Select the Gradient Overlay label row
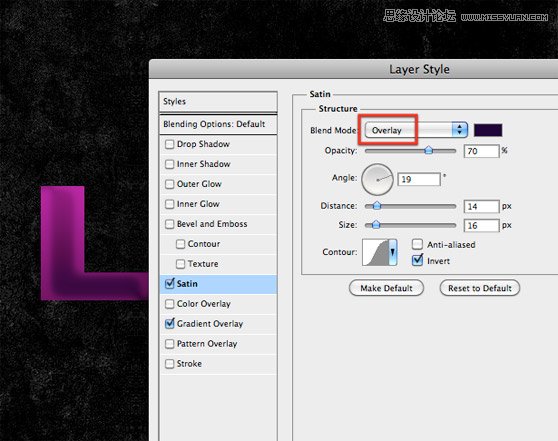This screenshot has height=441, width=558. tap(218, 324)
